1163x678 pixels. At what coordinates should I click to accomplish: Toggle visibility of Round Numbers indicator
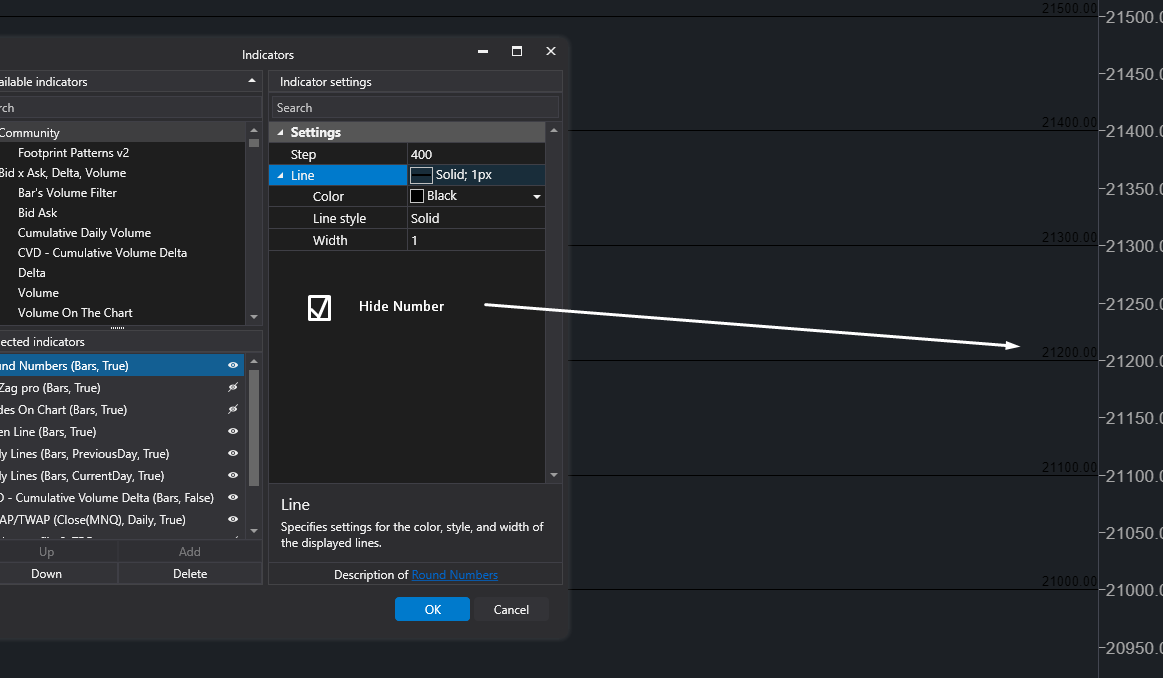pos(233,366)
